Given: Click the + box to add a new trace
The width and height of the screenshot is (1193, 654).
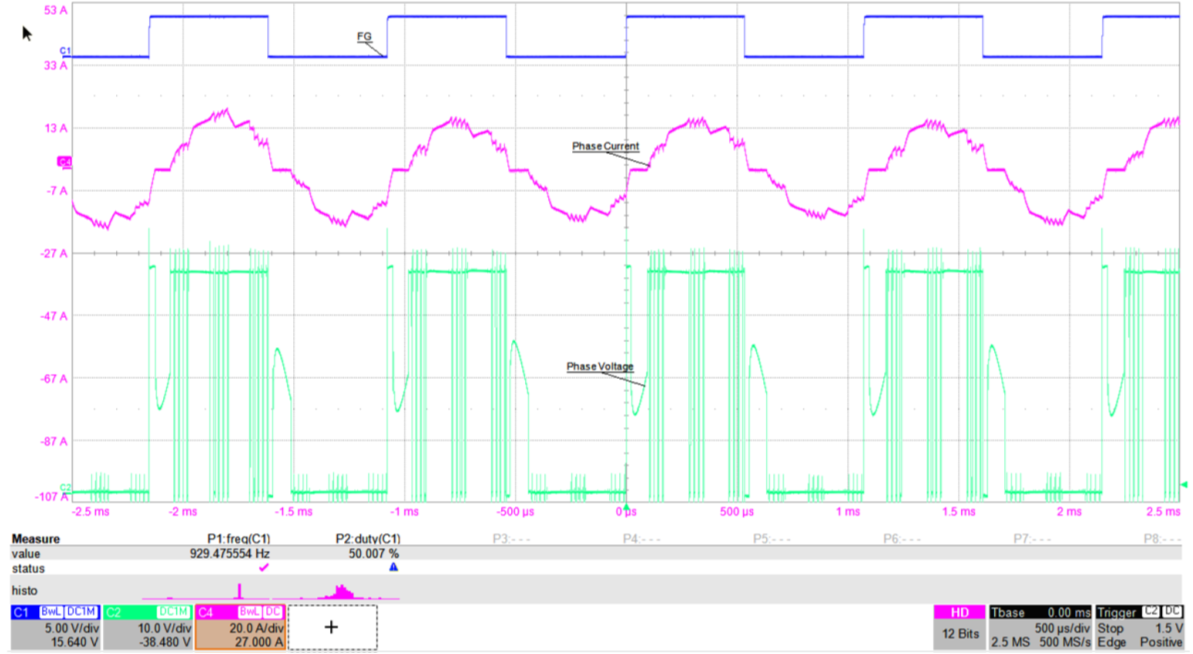Looking at the screenshot, I should [x=331, y=626].
